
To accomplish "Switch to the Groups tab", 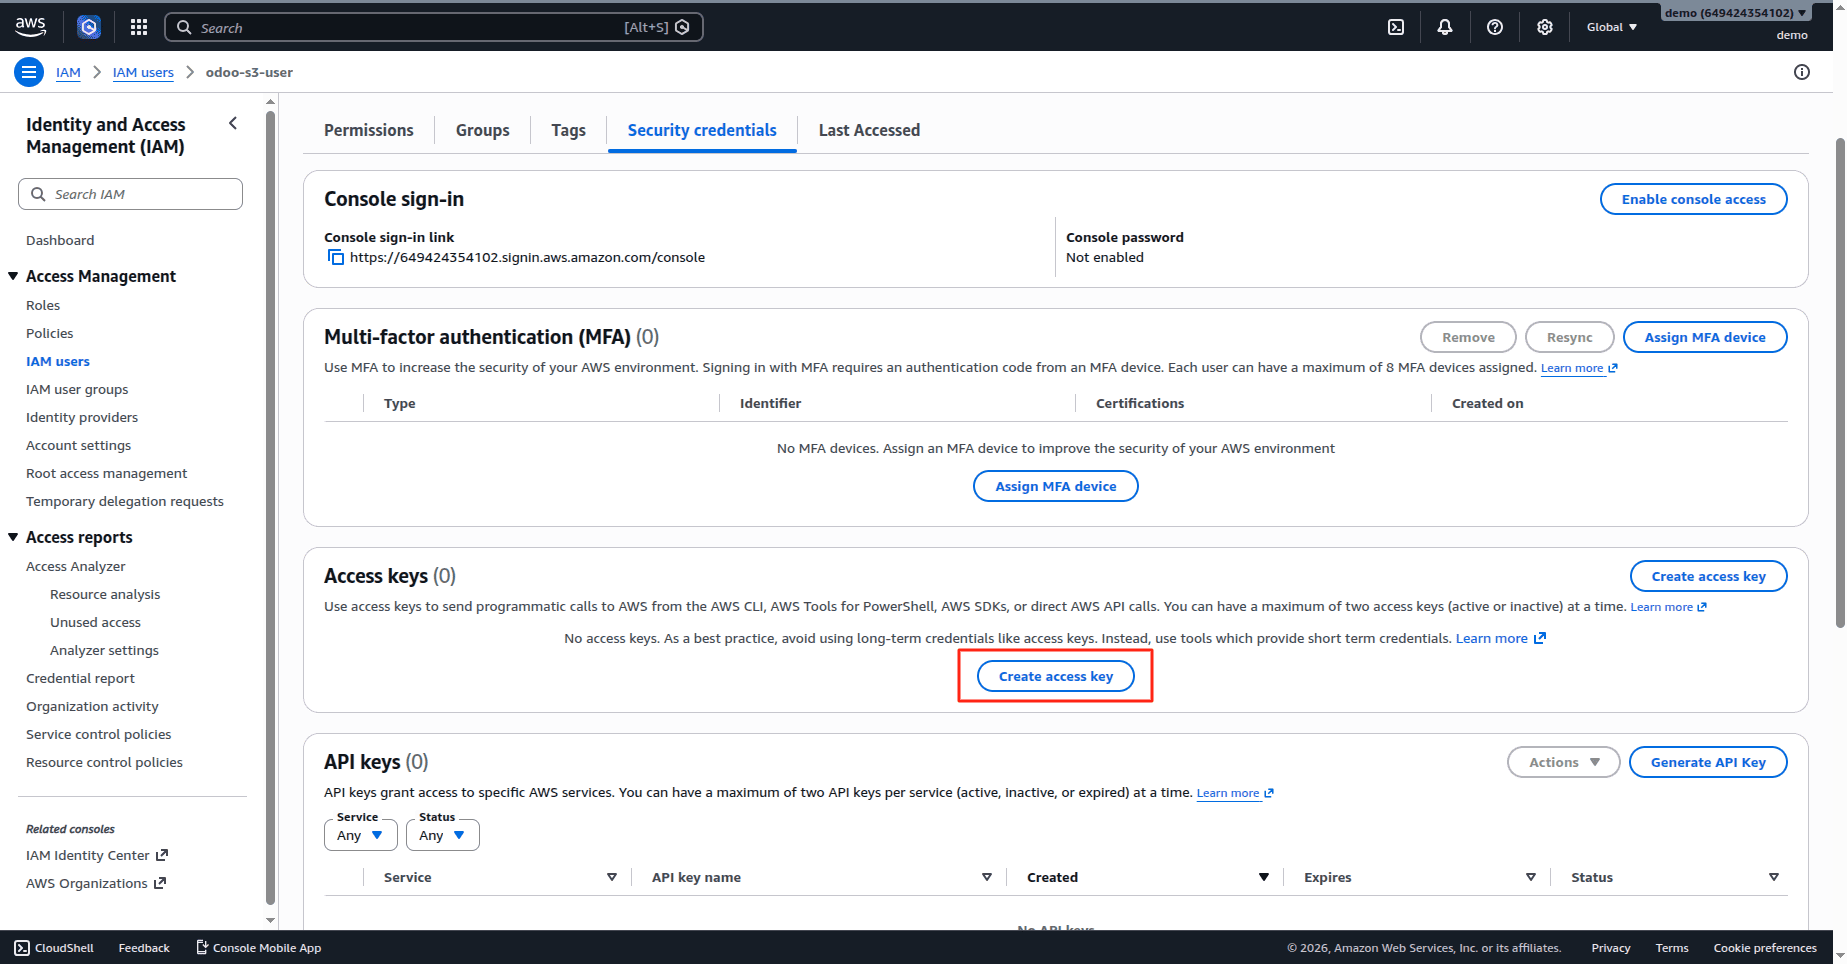I will pyautogui.click(x=483, y=130).
